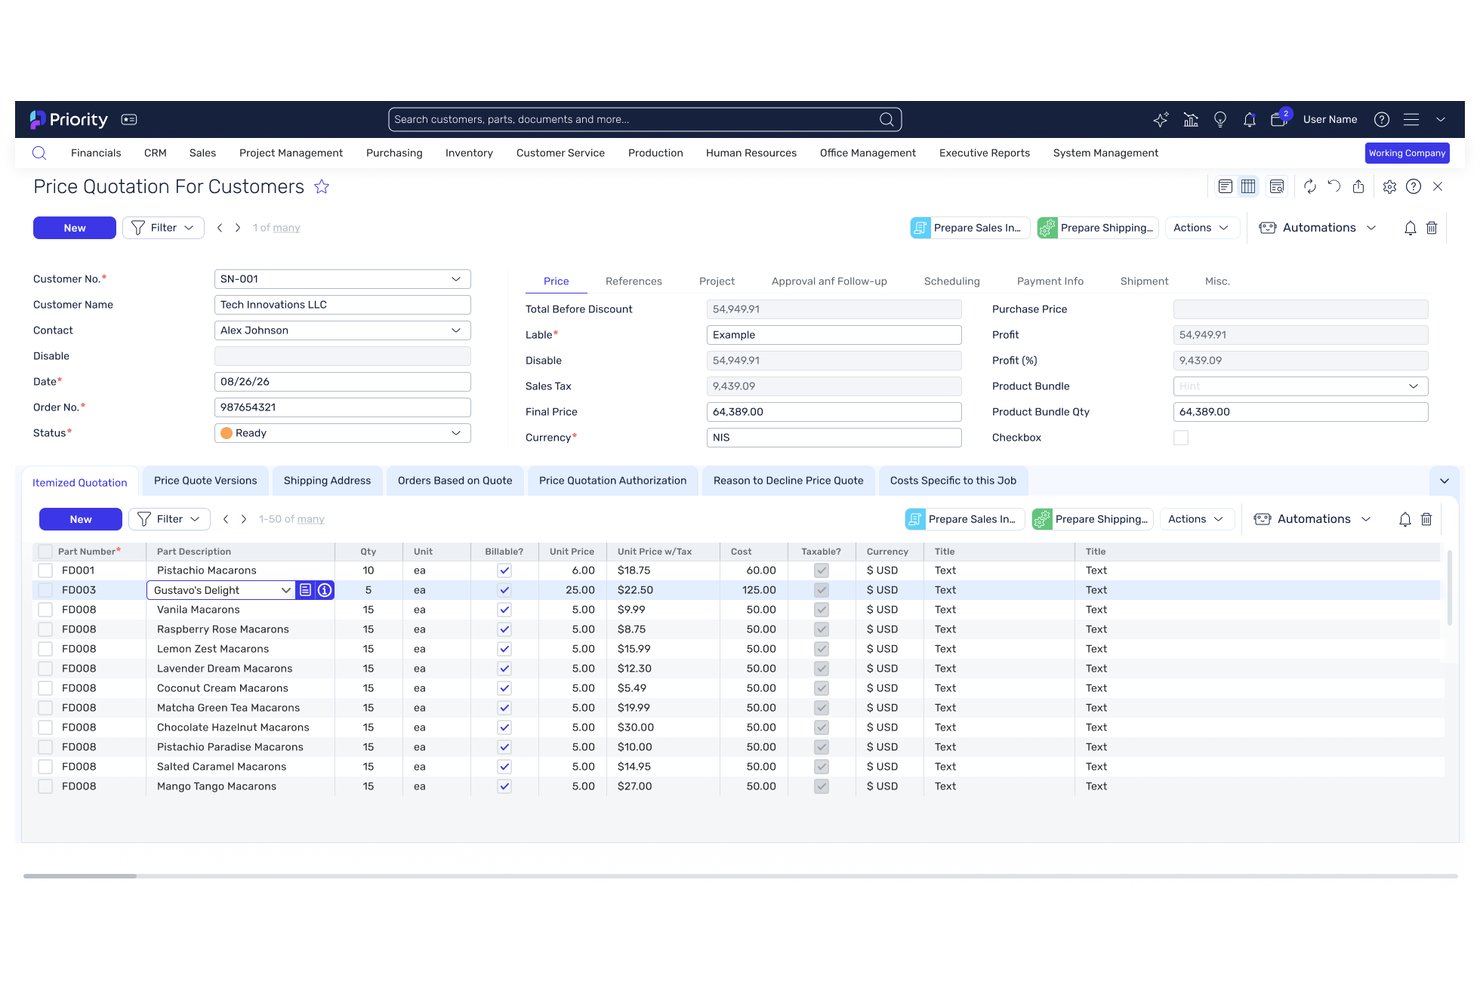Image resolution: width=1480 pixels, height=987 pixels.
Task: Open the hamburger menu in the top bar
Action: (1411, 119)
